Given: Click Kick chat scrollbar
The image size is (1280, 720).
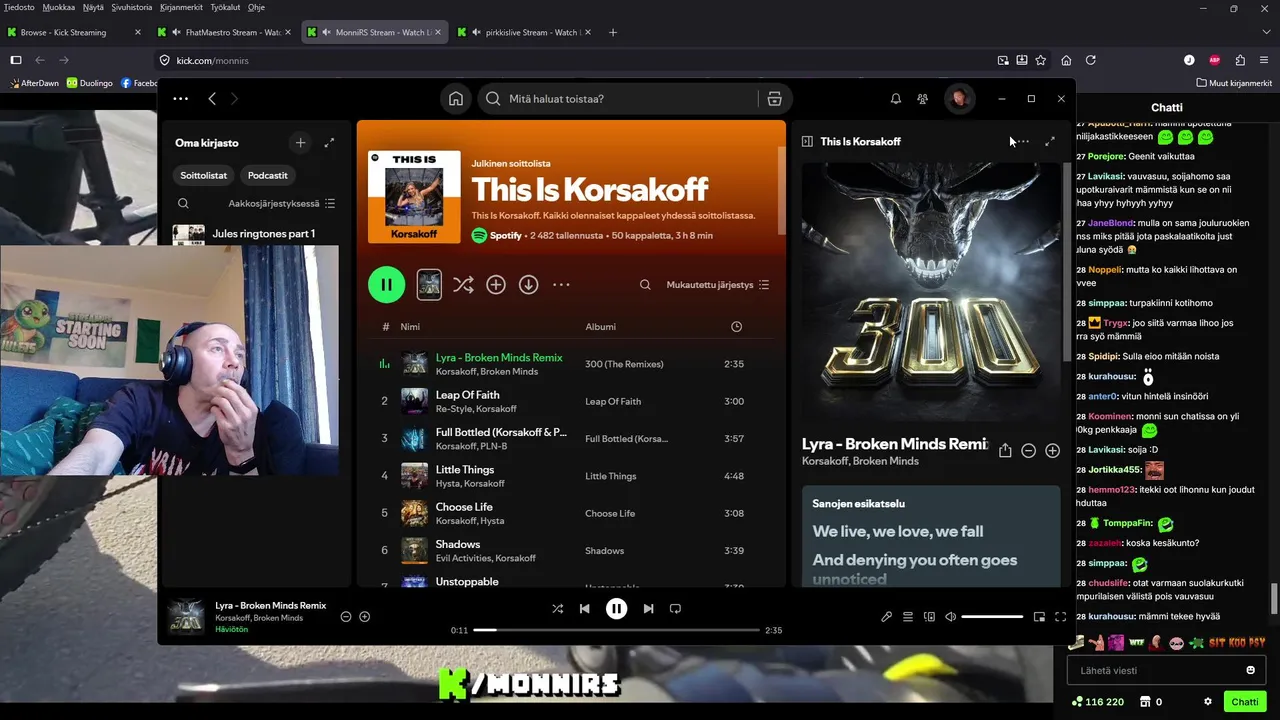Looking at the screenshot, I should pos(1273,598).
